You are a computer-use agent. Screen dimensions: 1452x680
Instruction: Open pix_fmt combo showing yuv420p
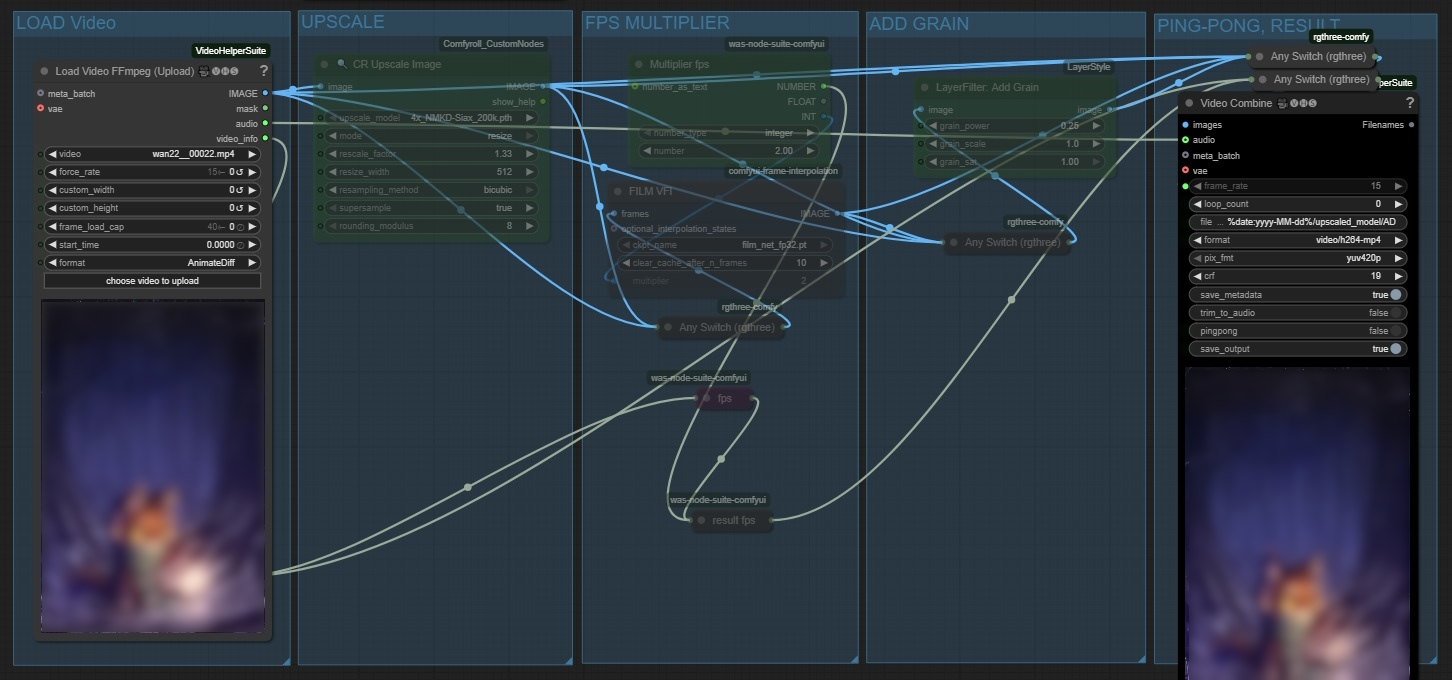coord(1297,258)
